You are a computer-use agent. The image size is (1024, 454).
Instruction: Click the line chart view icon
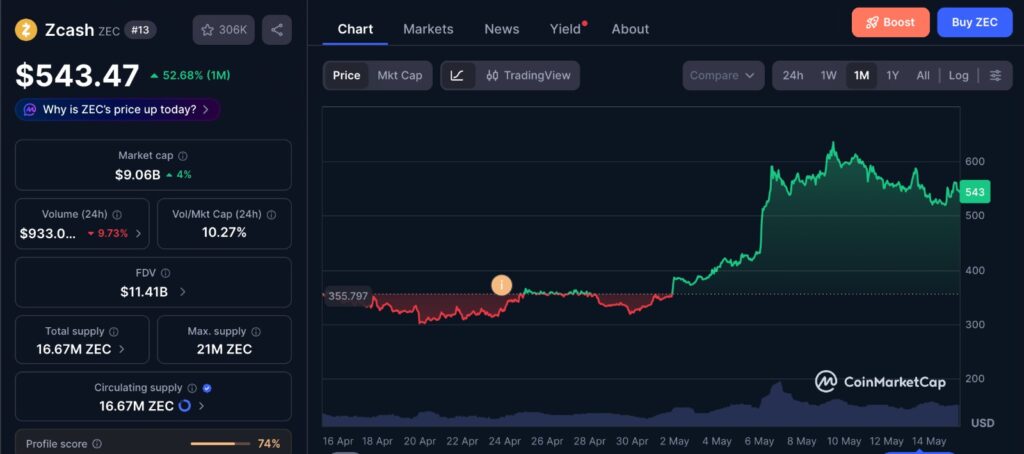pyautogui.click(x=458, y=75)
